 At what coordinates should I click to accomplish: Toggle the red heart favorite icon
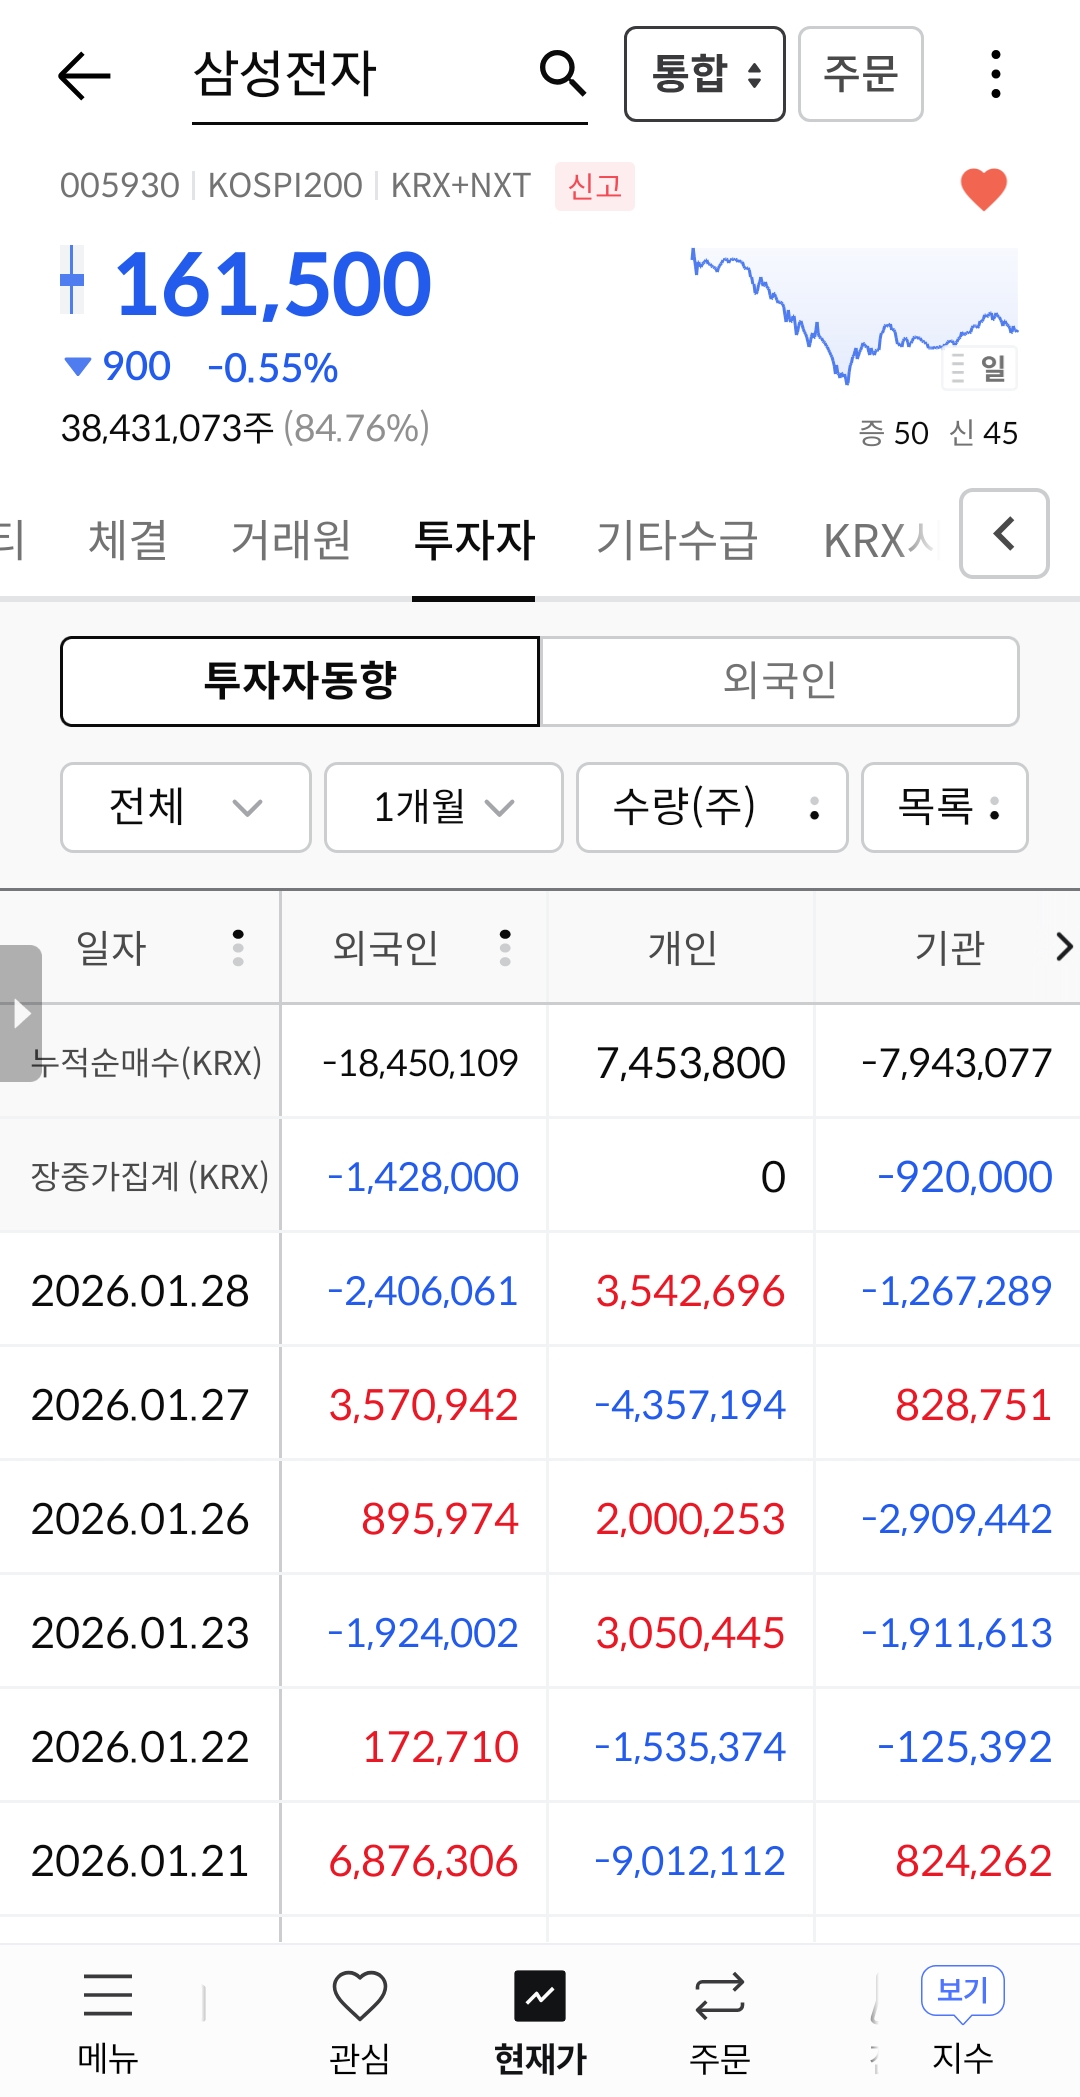983,188
